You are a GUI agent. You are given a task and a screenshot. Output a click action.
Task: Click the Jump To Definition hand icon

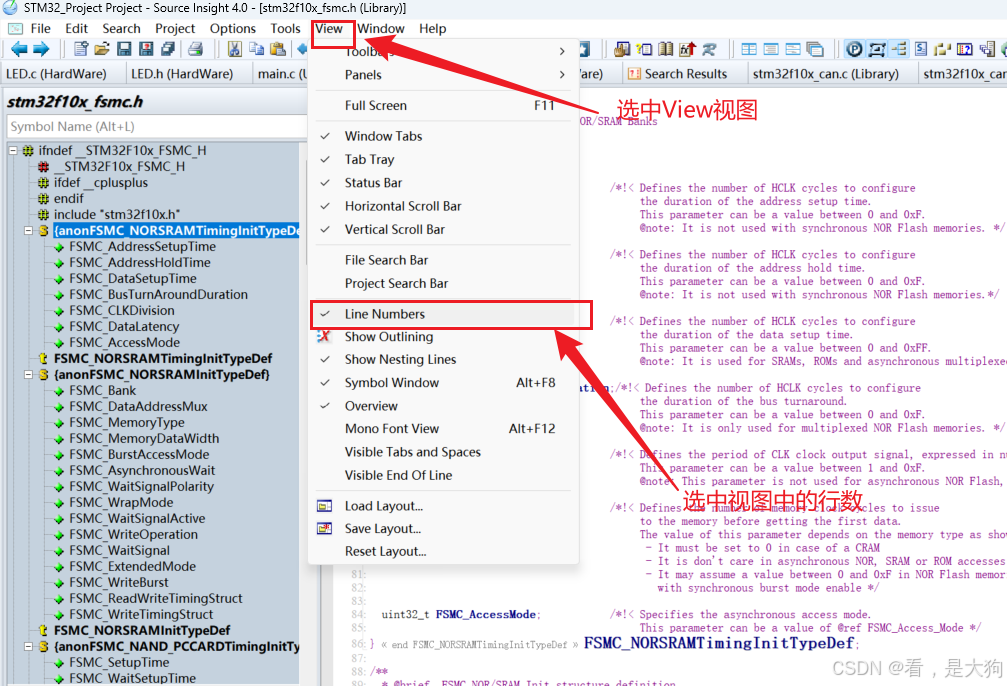622,49
